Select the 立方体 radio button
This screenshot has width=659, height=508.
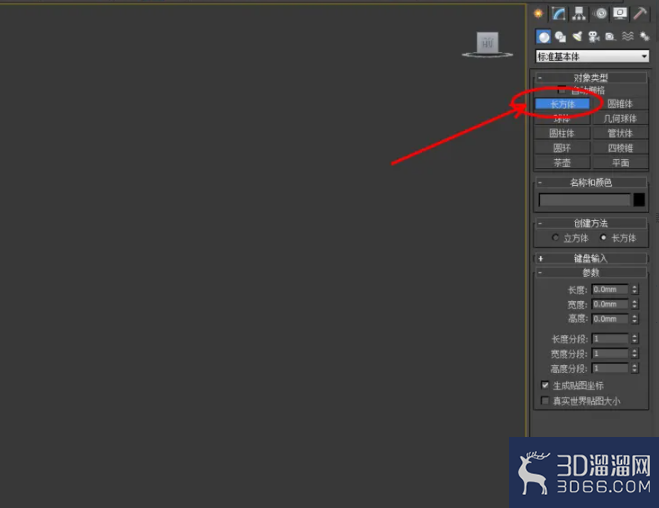click(x=556, y=238)
